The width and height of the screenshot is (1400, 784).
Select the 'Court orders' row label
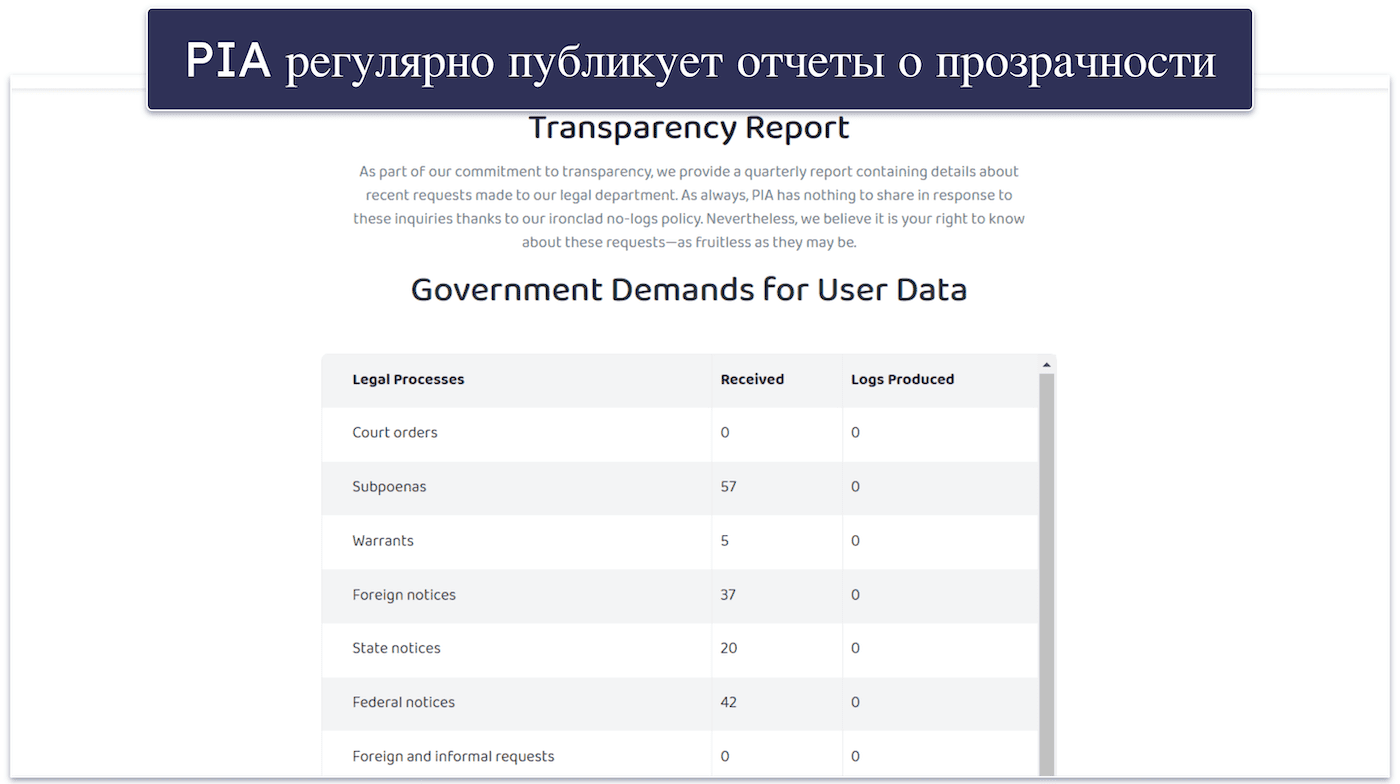(x=395, y=433)
